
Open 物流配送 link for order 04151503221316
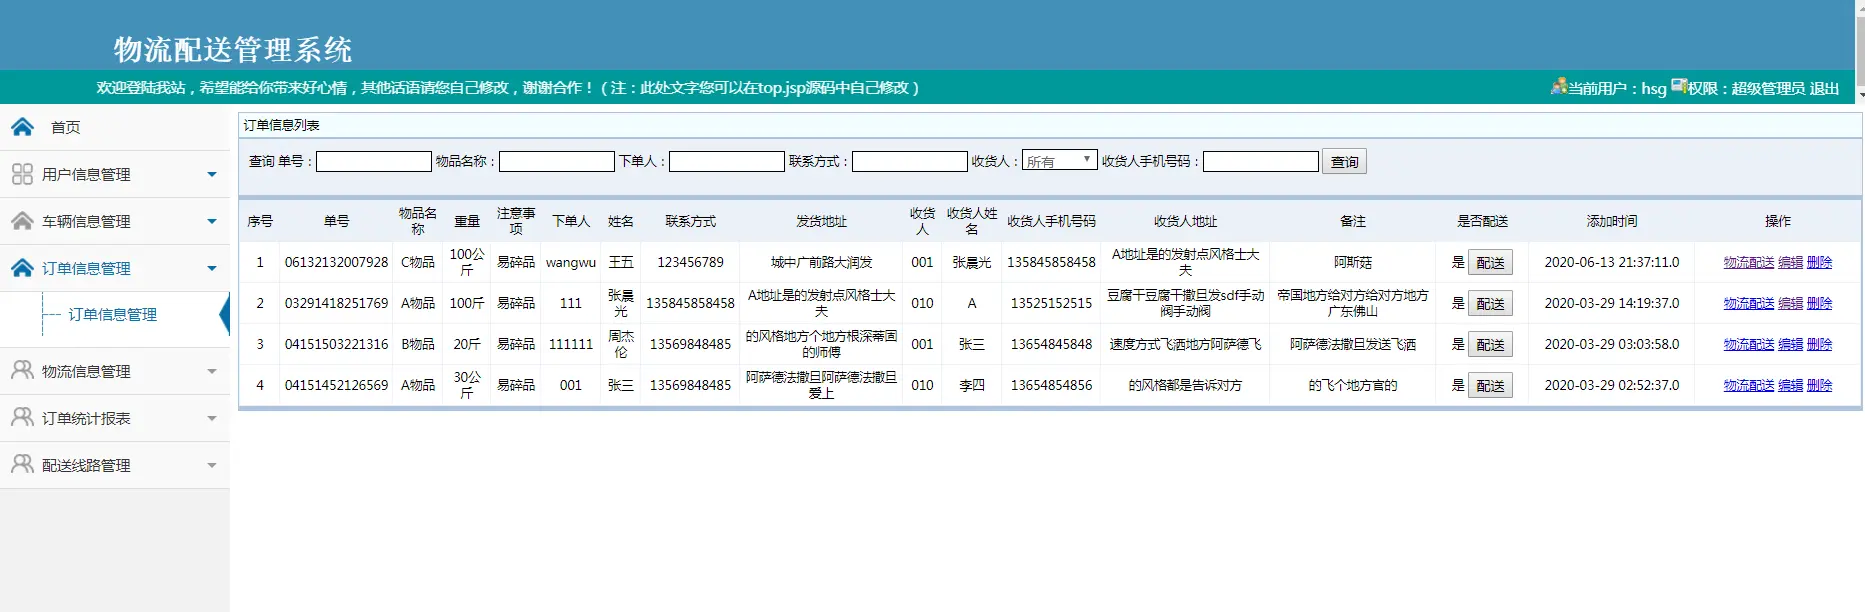[1749, 344]
